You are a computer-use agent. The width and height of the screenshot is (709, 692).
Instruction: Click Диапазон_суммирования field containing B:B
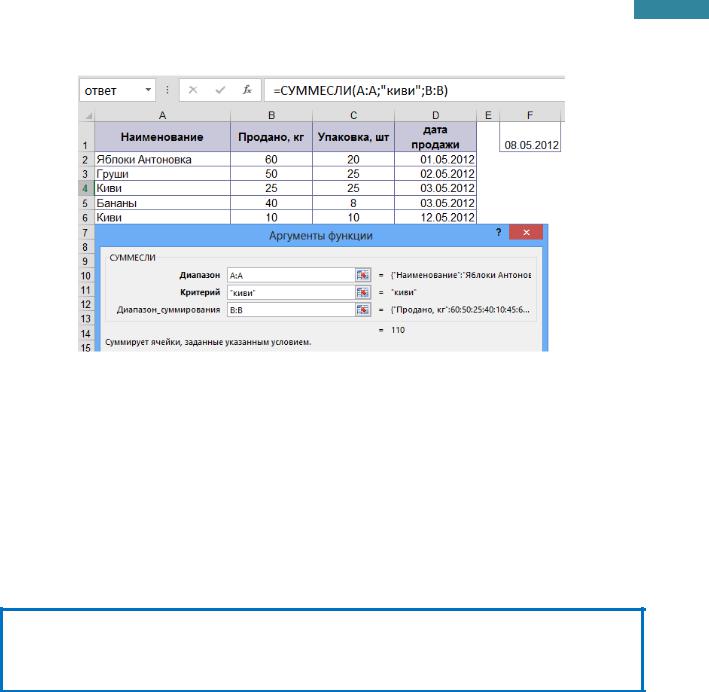tap(291, 310)
